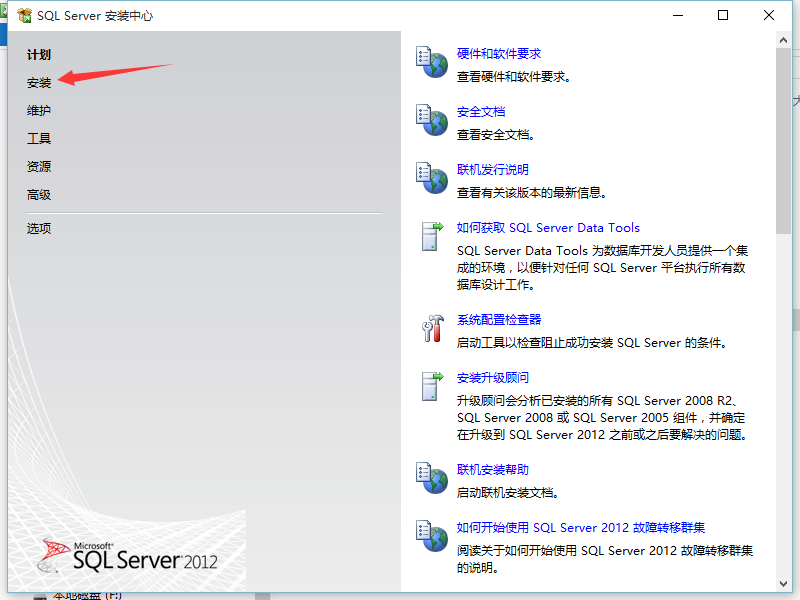Screen dimensions: 800x600
Task: Maximize the SQL Server 安装中心 window
Action: point(723,15)
